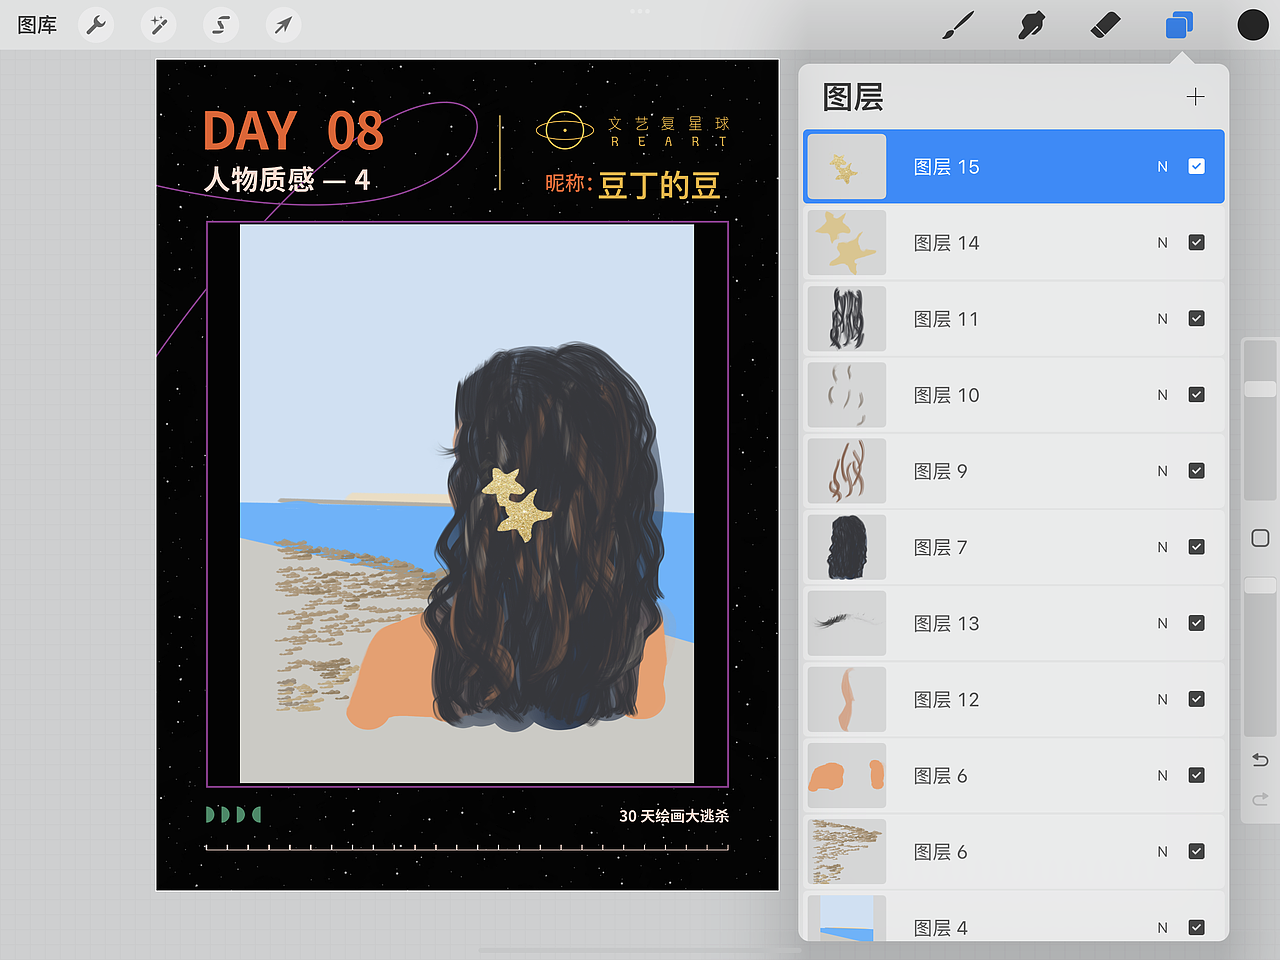1280x960 pixels.
Task: Select the Eraser tool
Action: pos(1105,25)
